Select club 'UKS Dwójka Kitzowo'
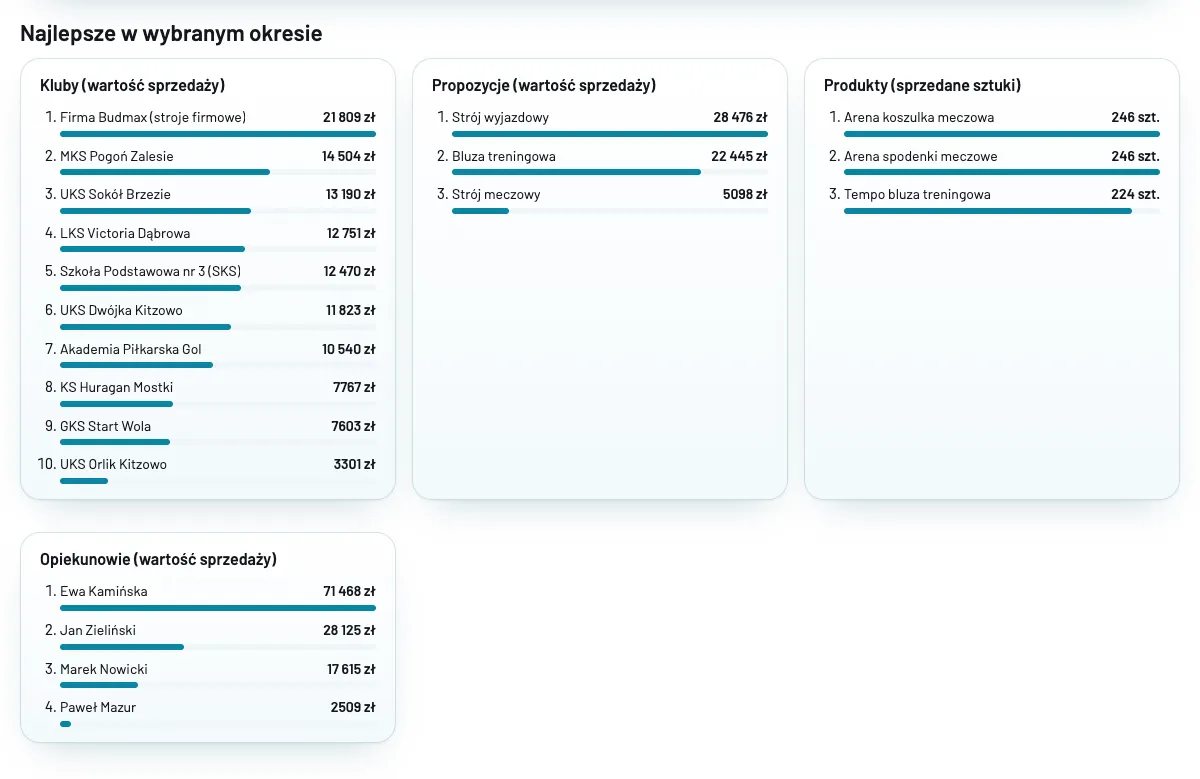Screen dimensions: 1200x779 (x=121, y=310)
